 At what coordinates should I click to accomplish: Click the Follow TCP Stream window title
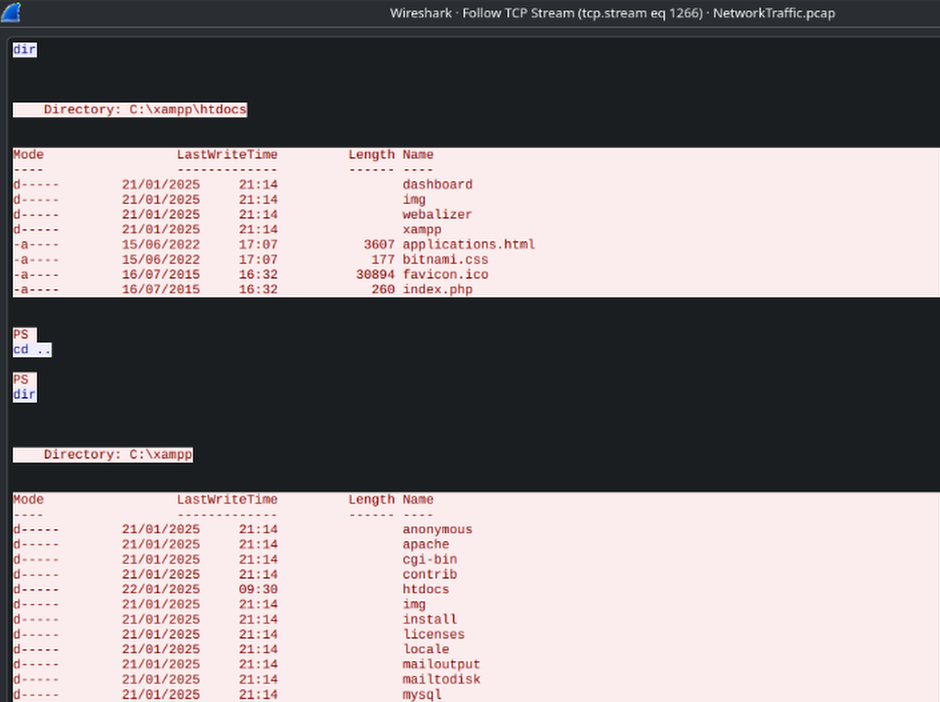coord(611,13)
